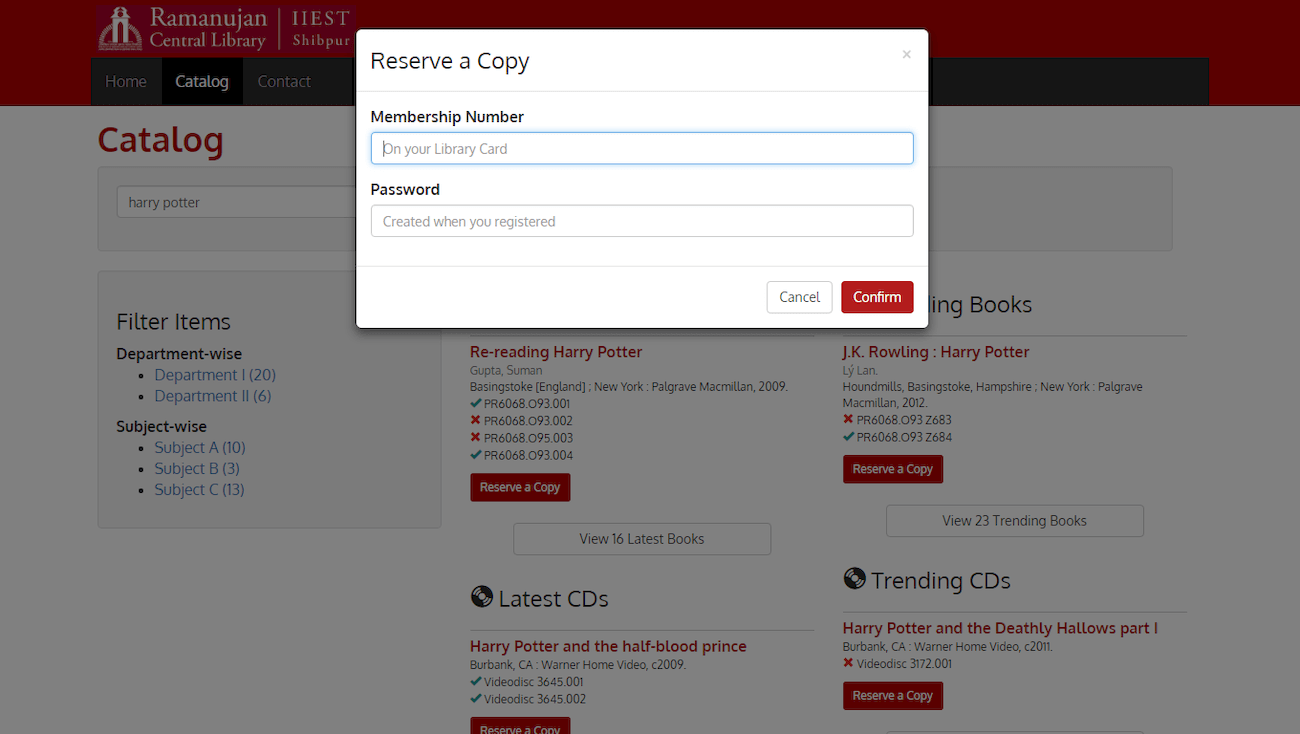Close the Reserve a Copy dialog
Viewport: 1300px width, 734px height.
906,55
